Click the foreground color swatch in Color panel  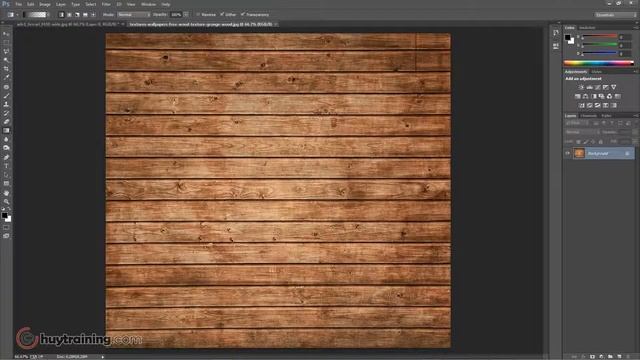point(568,38)
